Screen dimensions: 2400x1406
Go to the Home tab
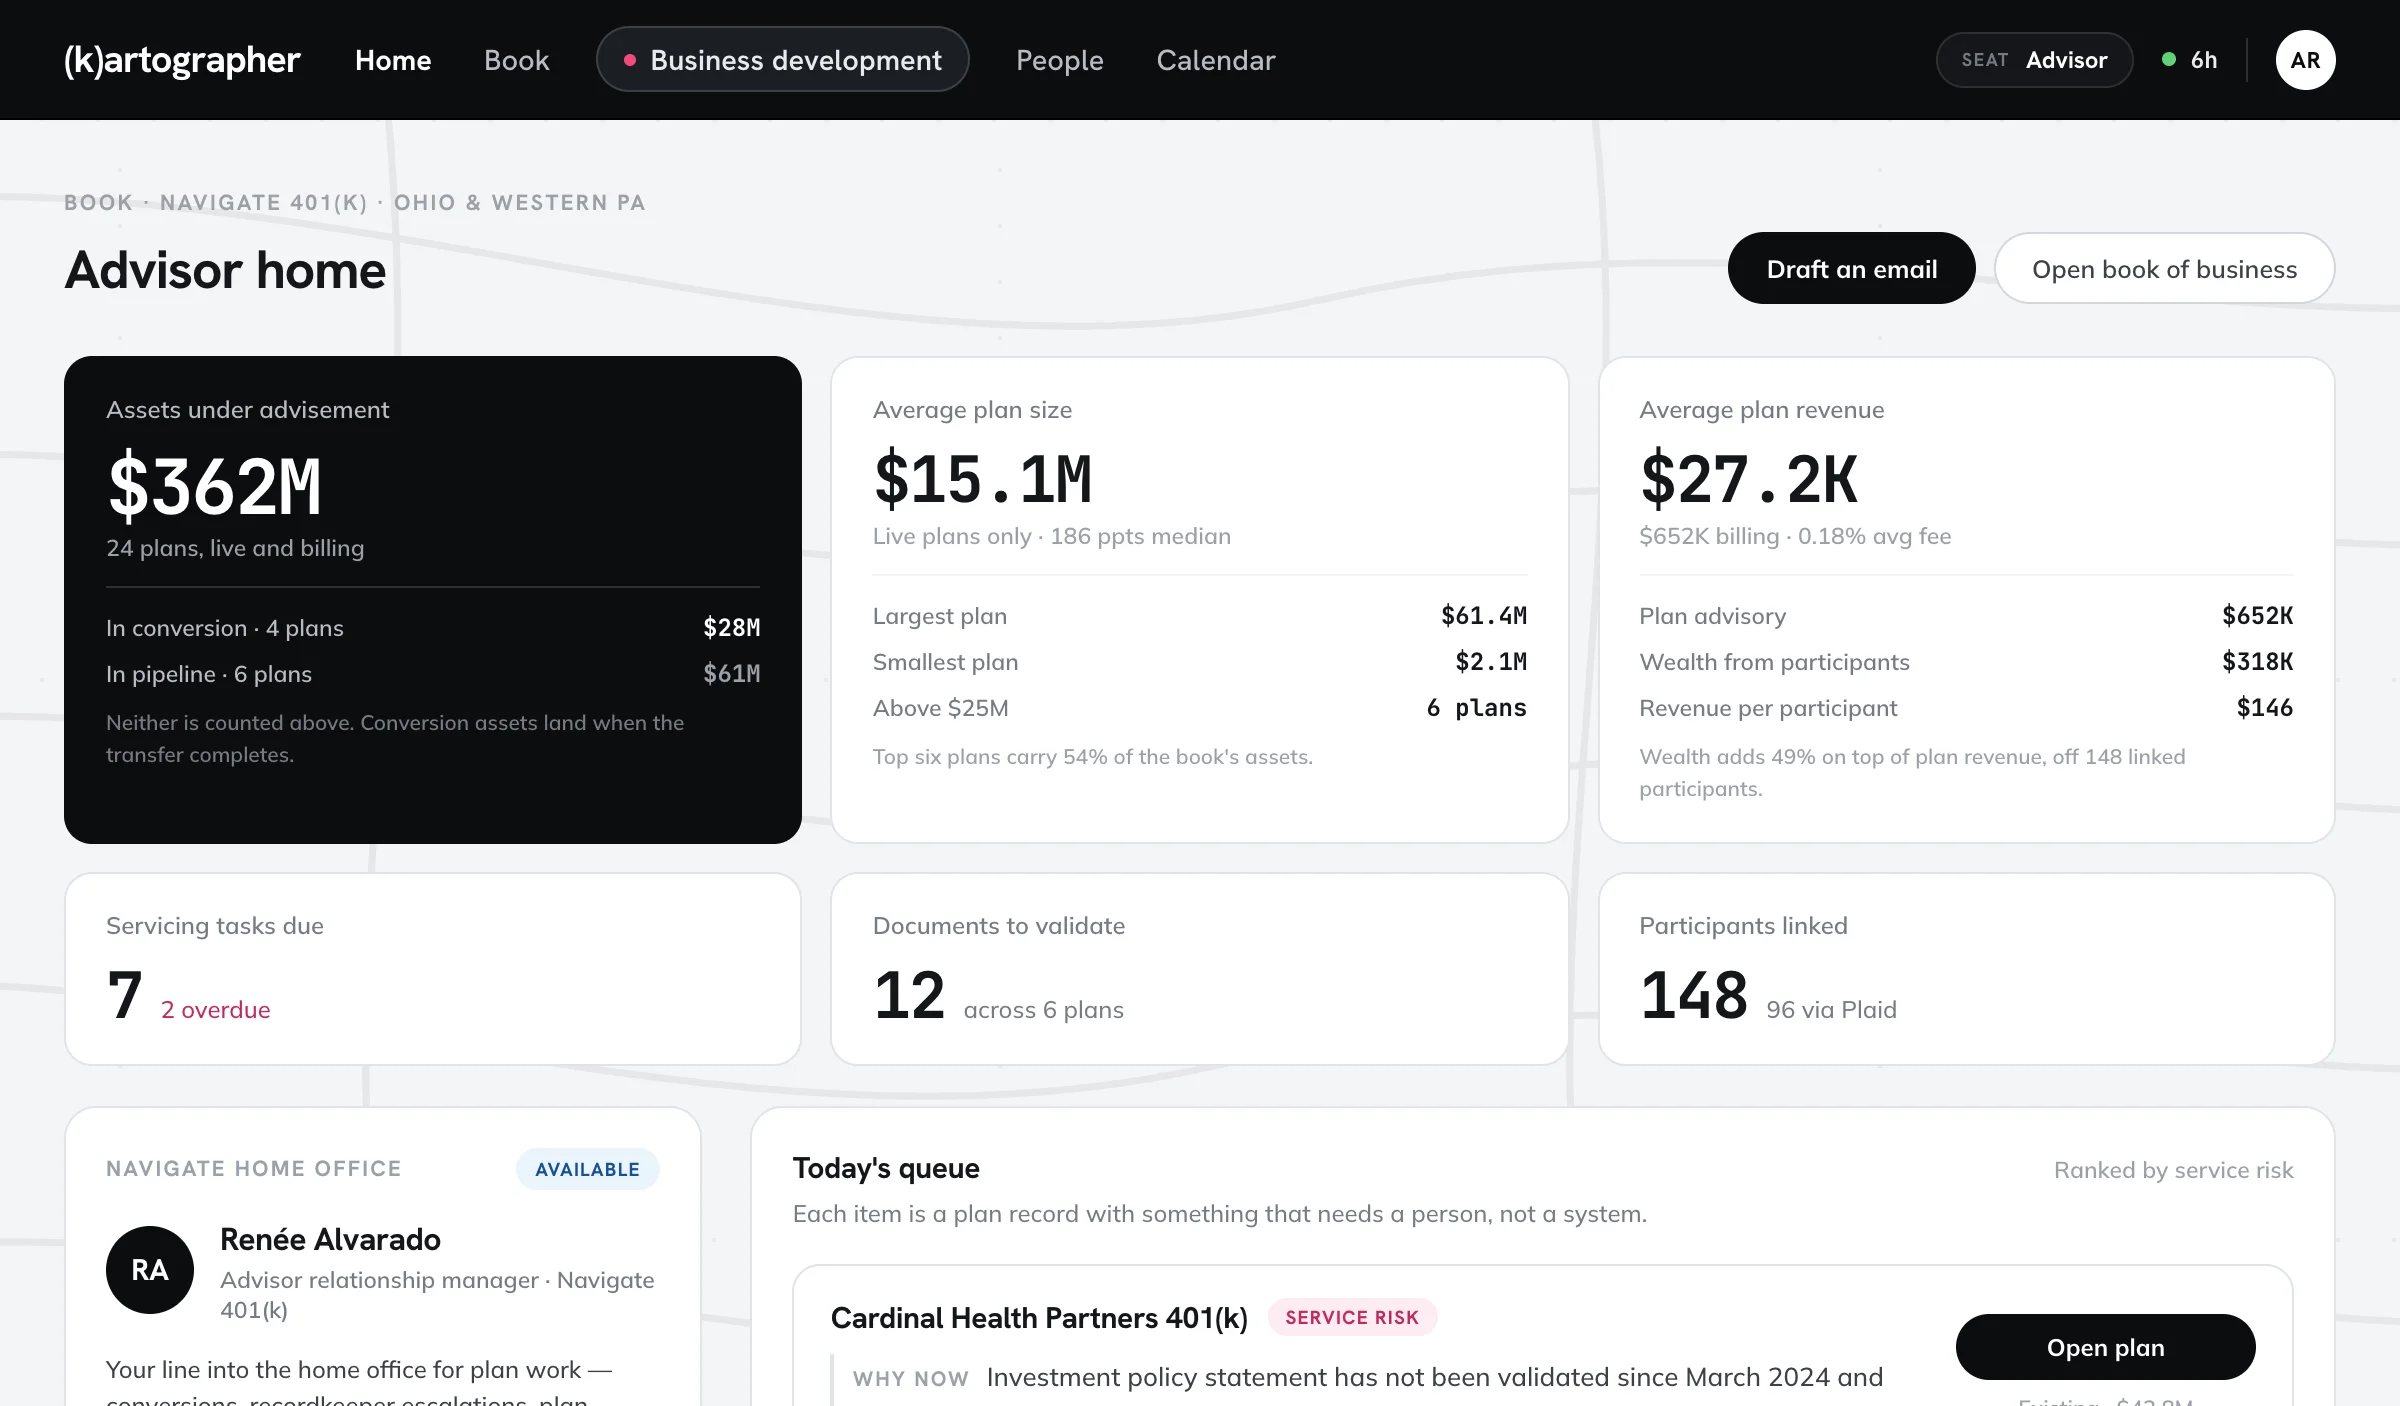pyautogui.click(x=393, y=60)
